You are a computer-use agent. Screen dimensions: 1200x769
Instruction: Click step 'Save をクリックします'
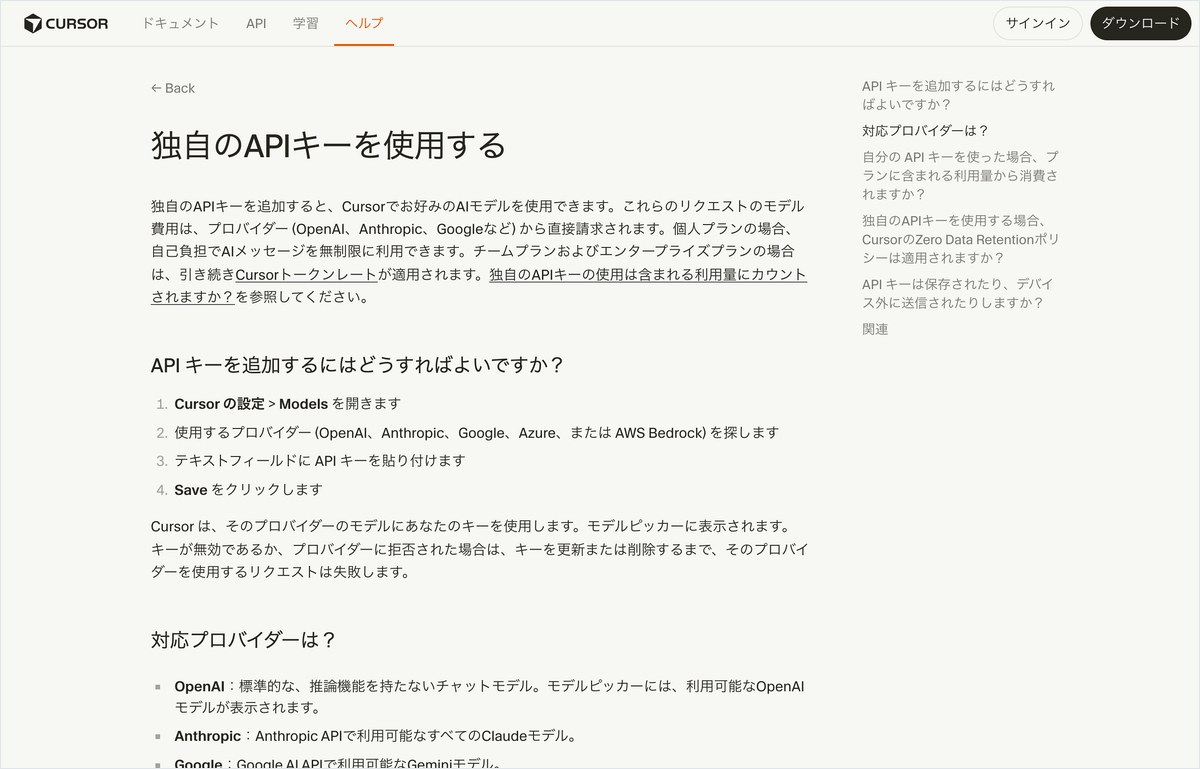(249, 489)
